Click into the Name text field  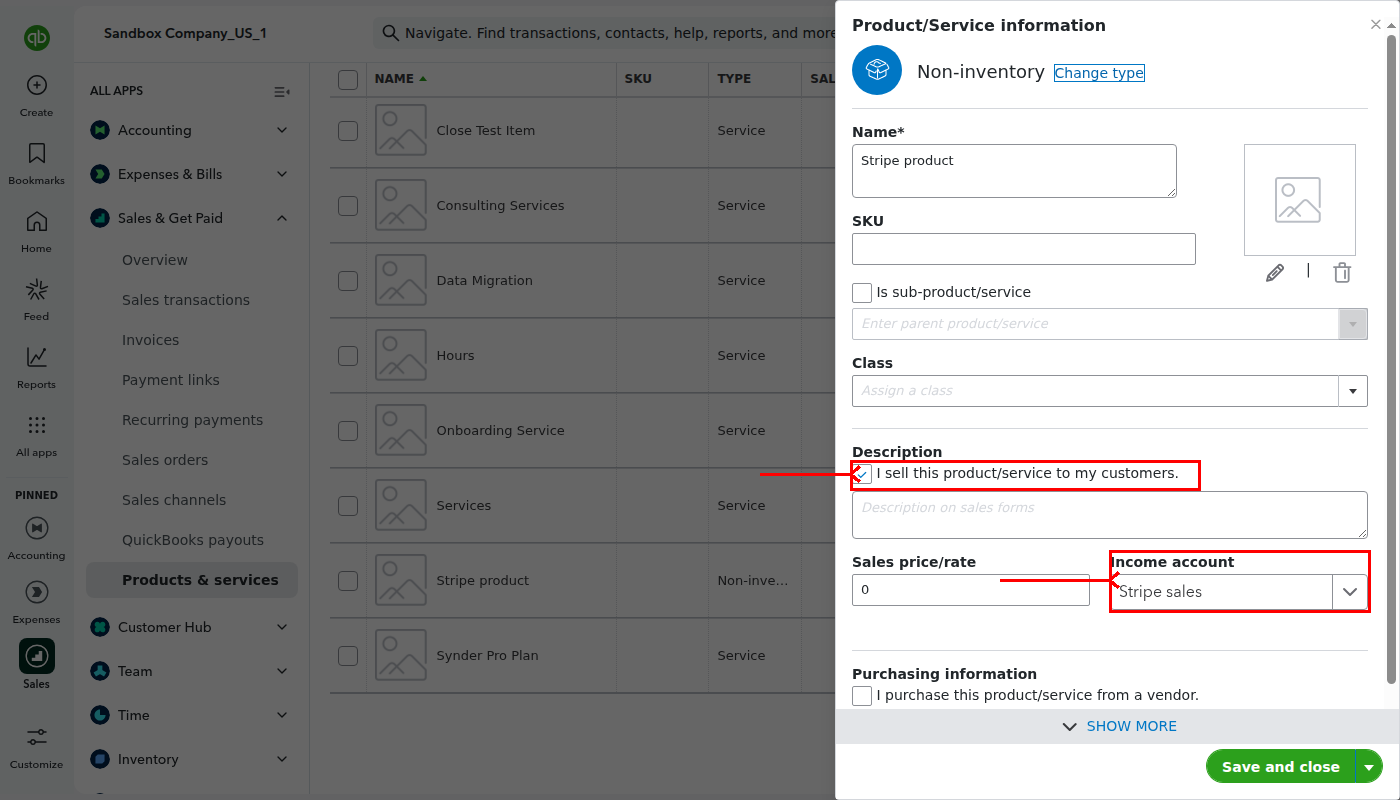pos(1014,171)
